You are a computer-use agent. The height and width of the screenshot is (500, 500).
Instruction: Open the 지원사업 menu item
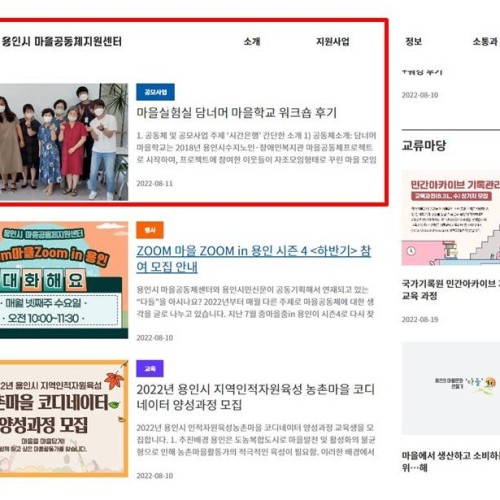pos(333,42)
